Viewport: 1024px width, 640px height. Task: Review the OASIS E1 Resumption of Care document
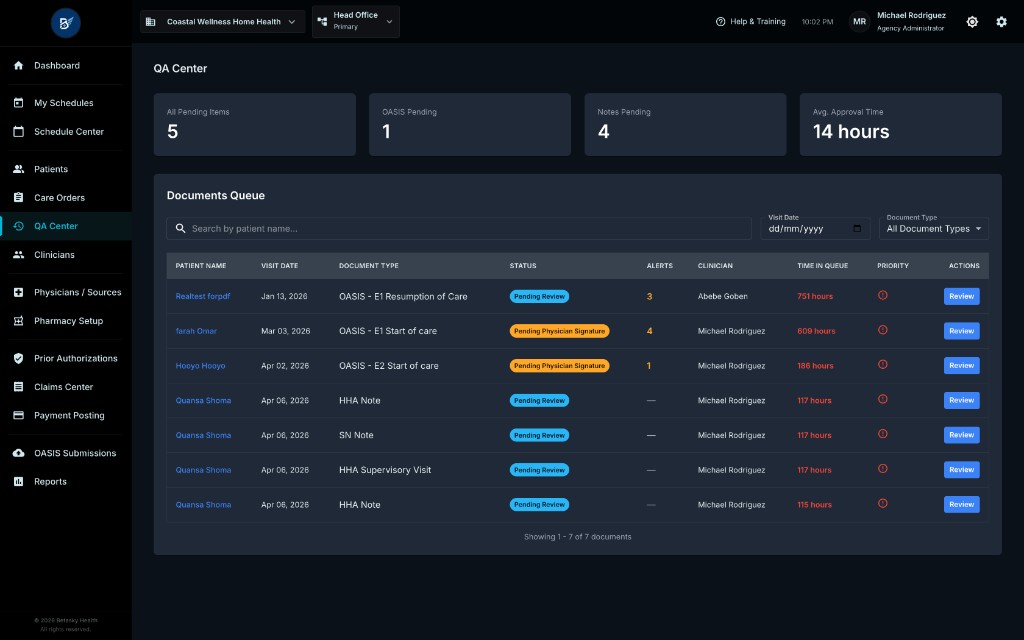(x=961, y=296)
